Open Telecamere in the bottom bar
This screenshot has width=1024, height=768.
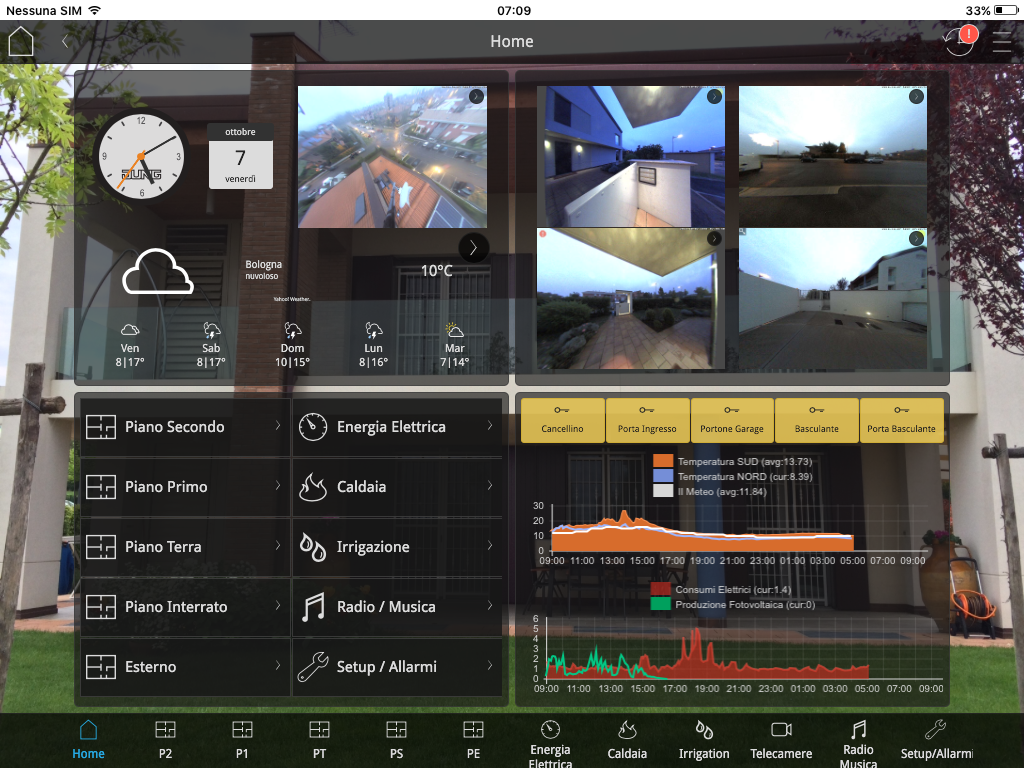(x=781, y=741)
